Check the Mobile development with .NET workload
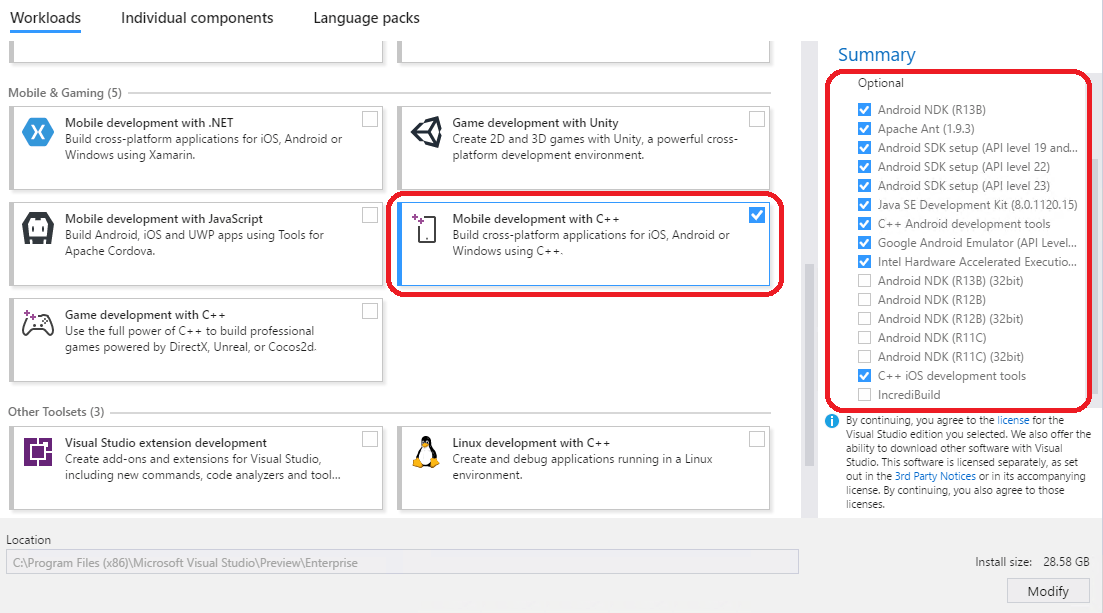This screenshot has width=1103, height=613. coord(370,119)
